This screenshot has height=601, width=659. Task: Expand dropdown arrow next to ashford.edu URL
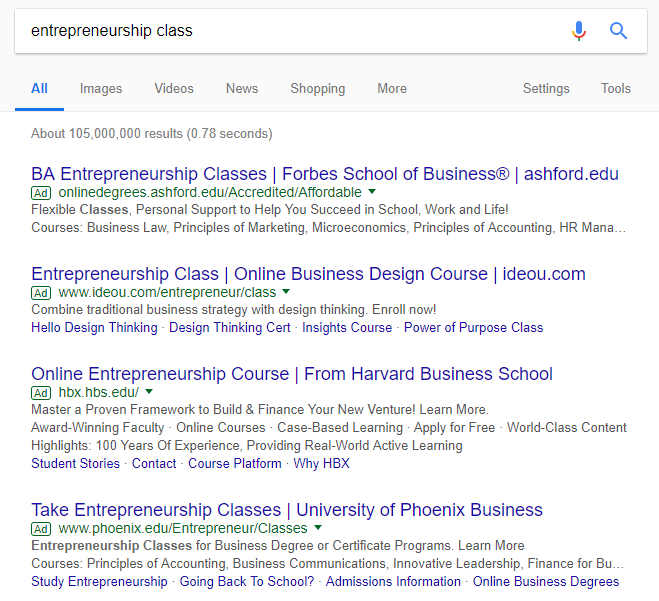tap(372, 191)
